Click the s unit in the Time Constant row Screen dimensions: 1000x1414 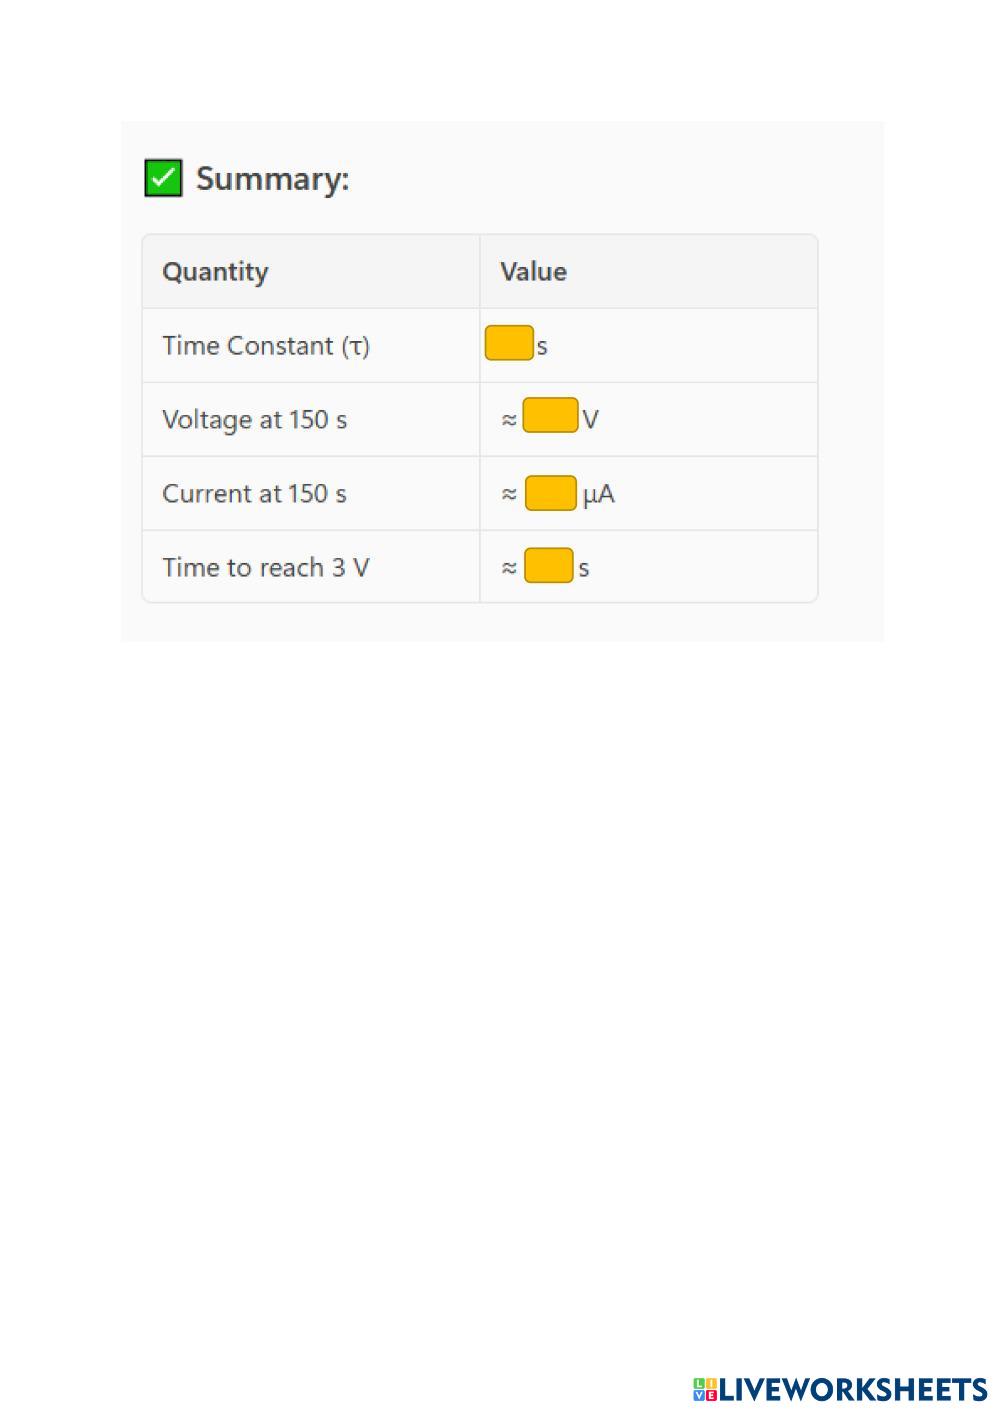(542, 347)
